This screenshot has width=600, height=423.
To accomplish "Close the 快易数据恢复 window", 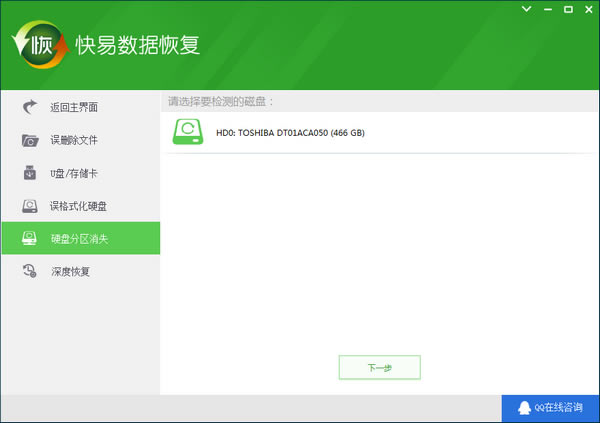I will click(589, 10).
